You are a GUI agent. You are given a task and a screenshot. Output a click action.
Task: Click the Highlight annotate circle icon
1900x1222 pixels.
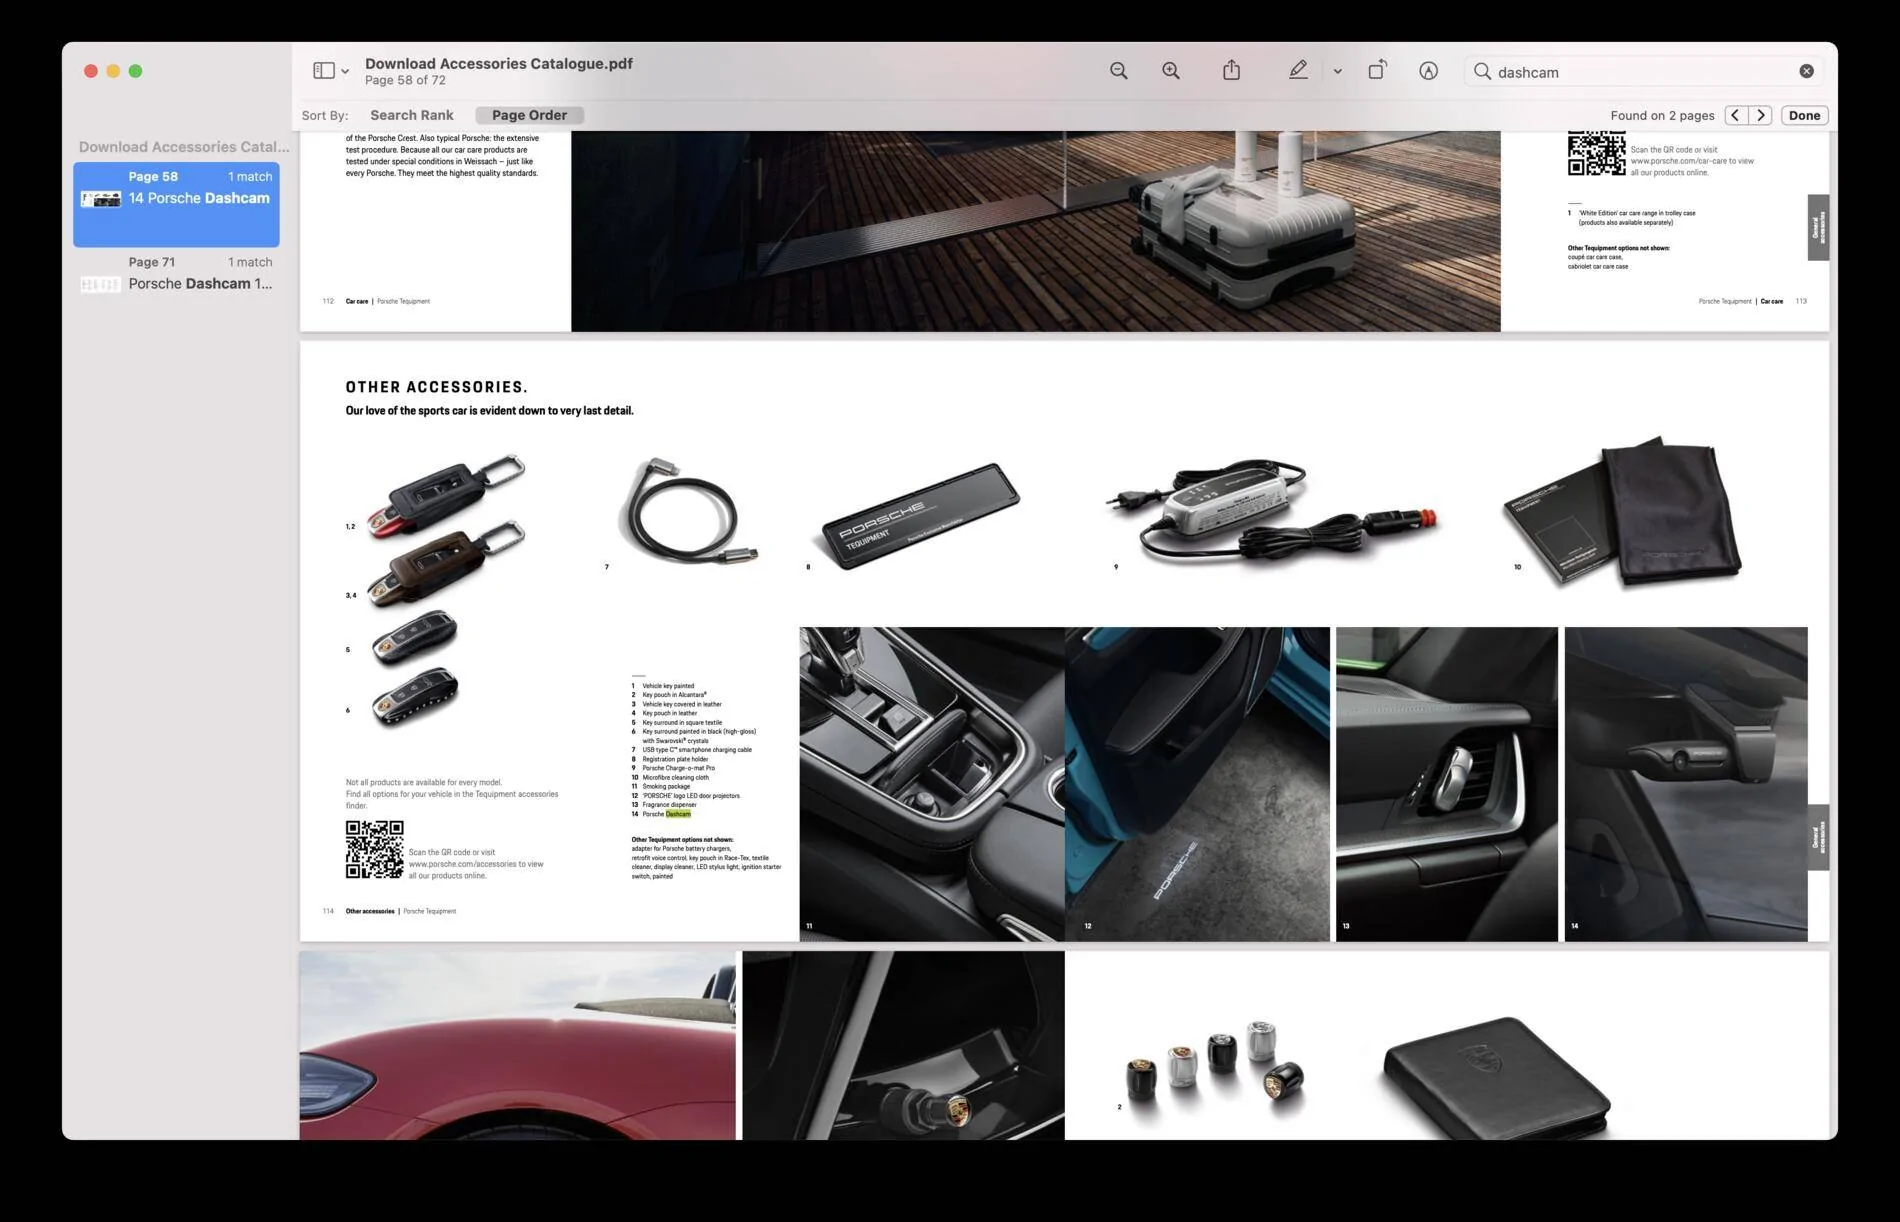tap(1428, 71)
